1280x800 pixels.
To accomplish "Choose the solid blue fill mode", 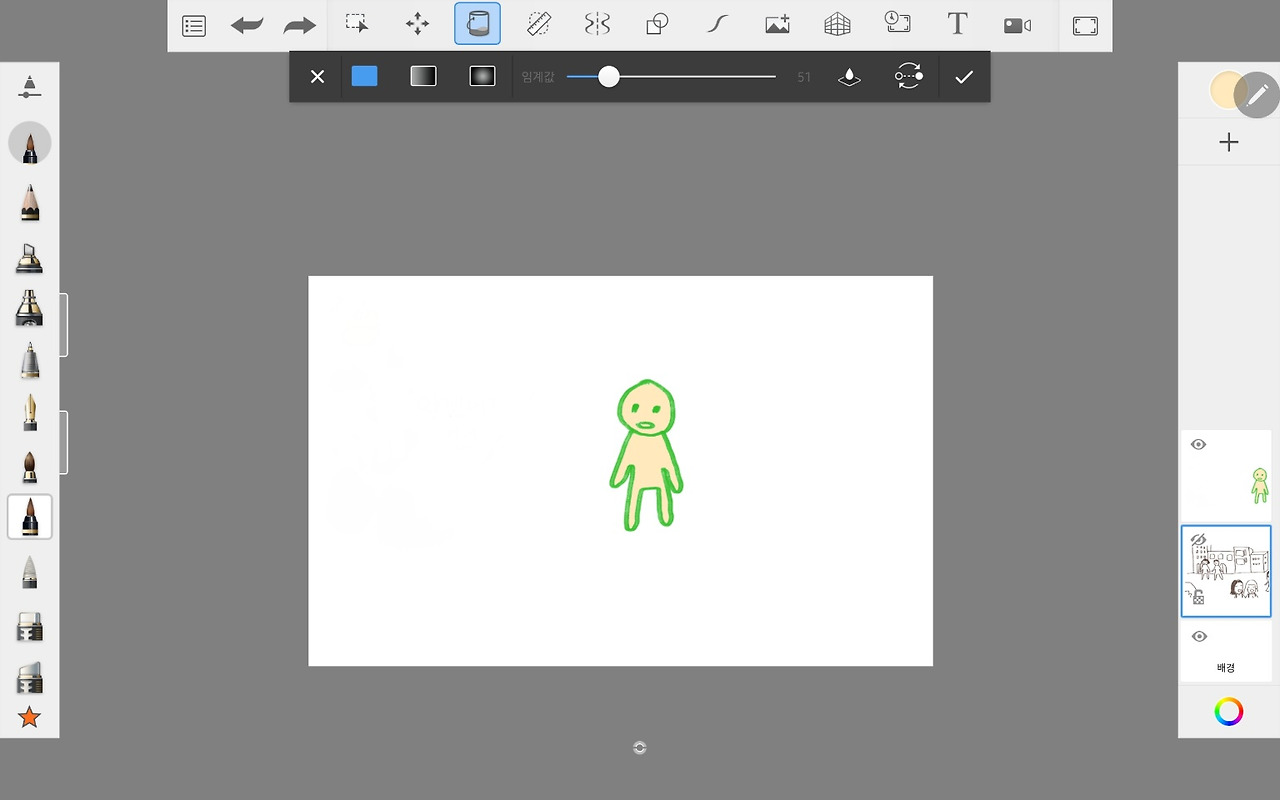I will [x=365, y=76].
